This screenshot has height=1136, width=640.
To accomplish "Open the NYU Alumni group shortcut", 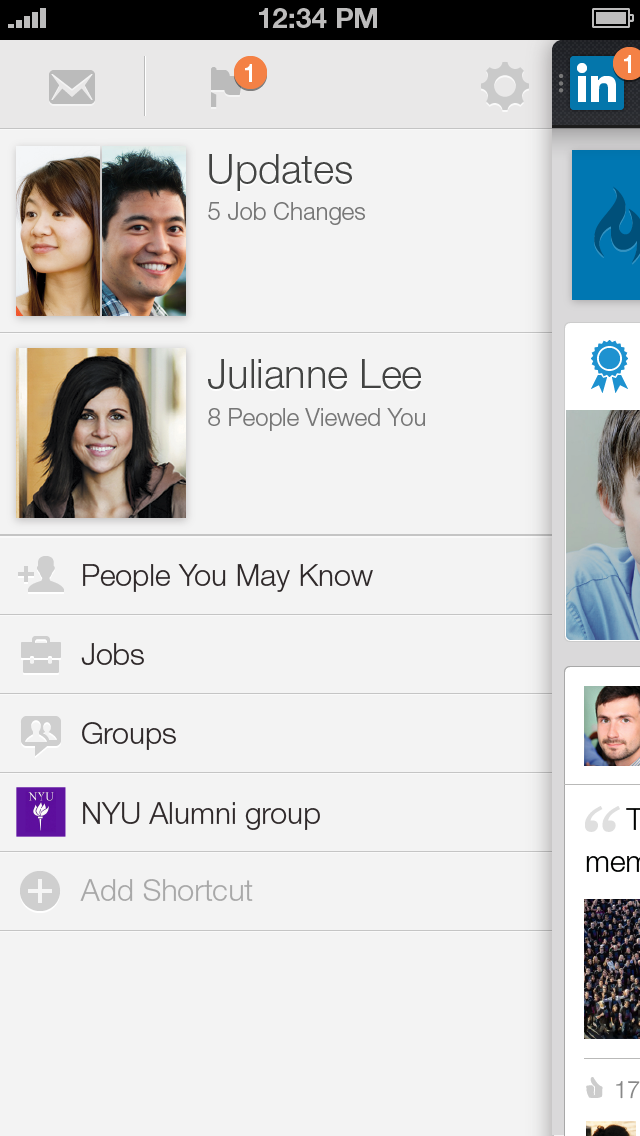I will pyautogui.click(x=201, y=814).
